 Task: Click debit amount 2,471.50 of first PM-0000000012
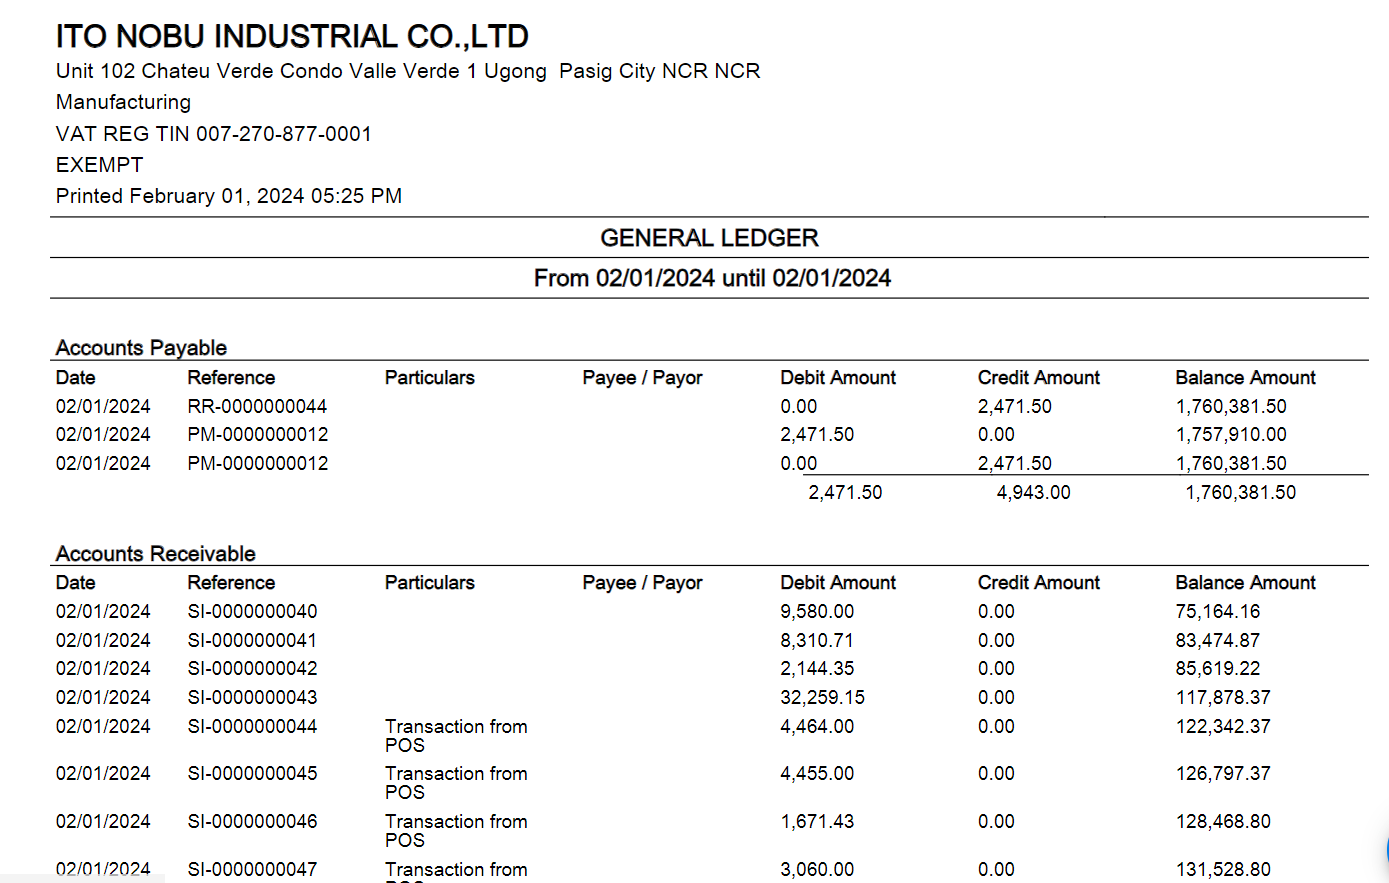(817, 435)
